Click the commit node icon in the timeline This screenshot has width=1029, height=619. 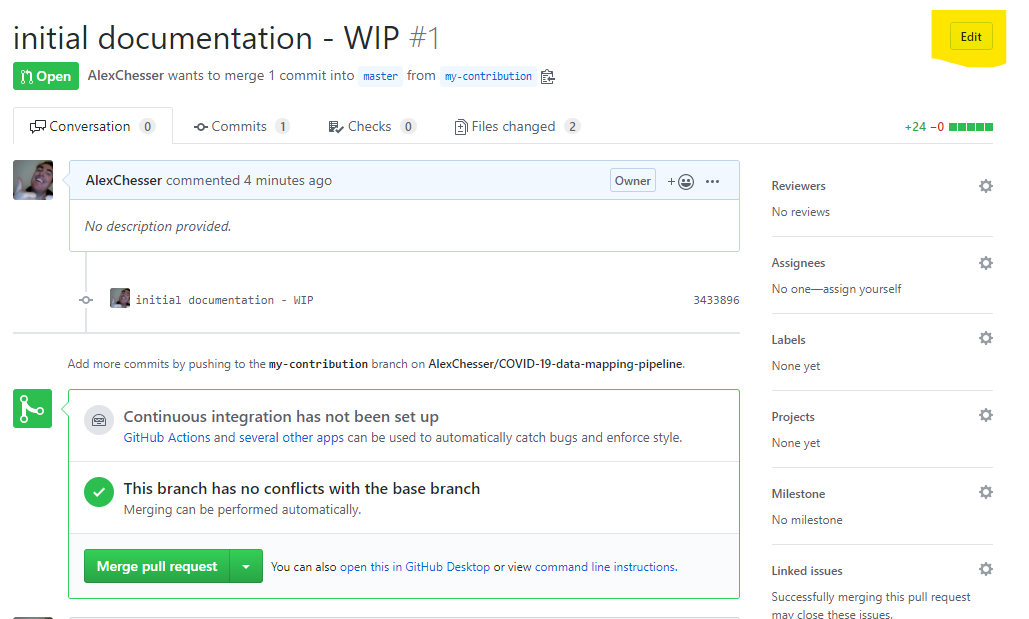pos(86,300)
